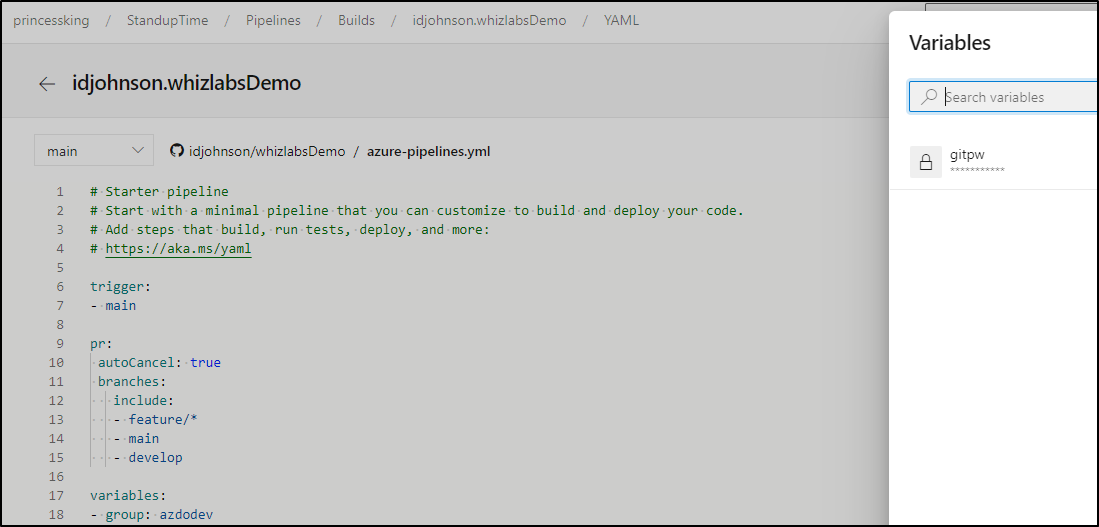Click the Variables panel heading

(x=950, y=43)
